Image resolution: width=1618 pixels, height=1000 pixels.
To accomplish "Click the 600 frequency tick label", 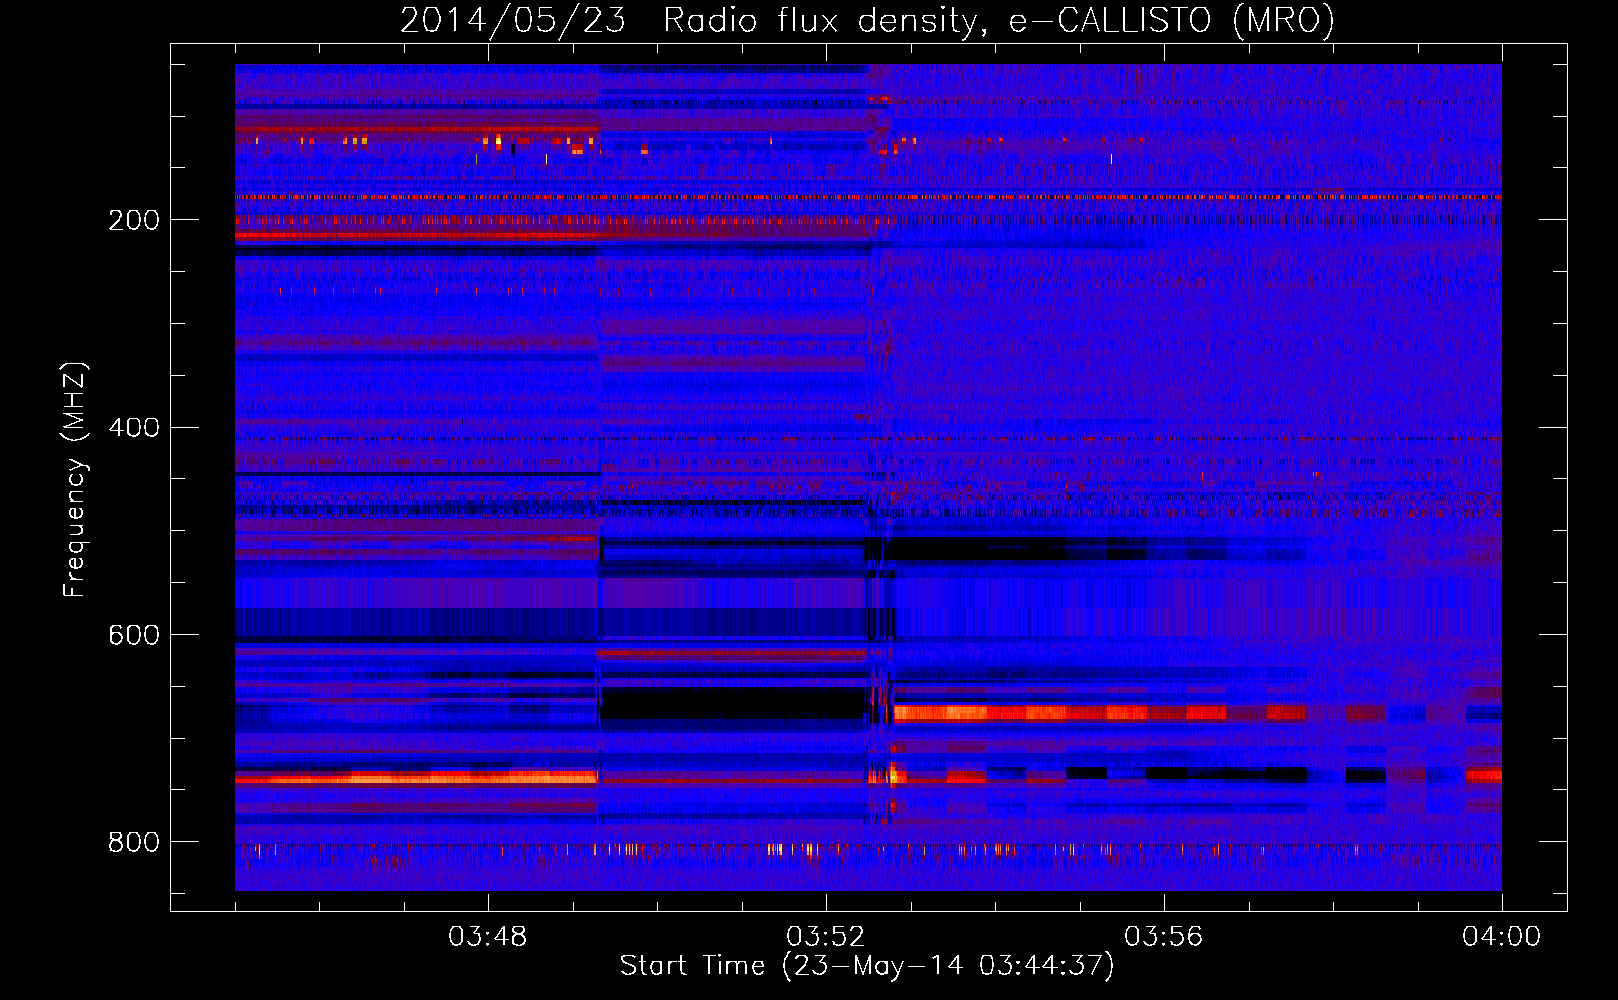I will click(x=134, y=636).
